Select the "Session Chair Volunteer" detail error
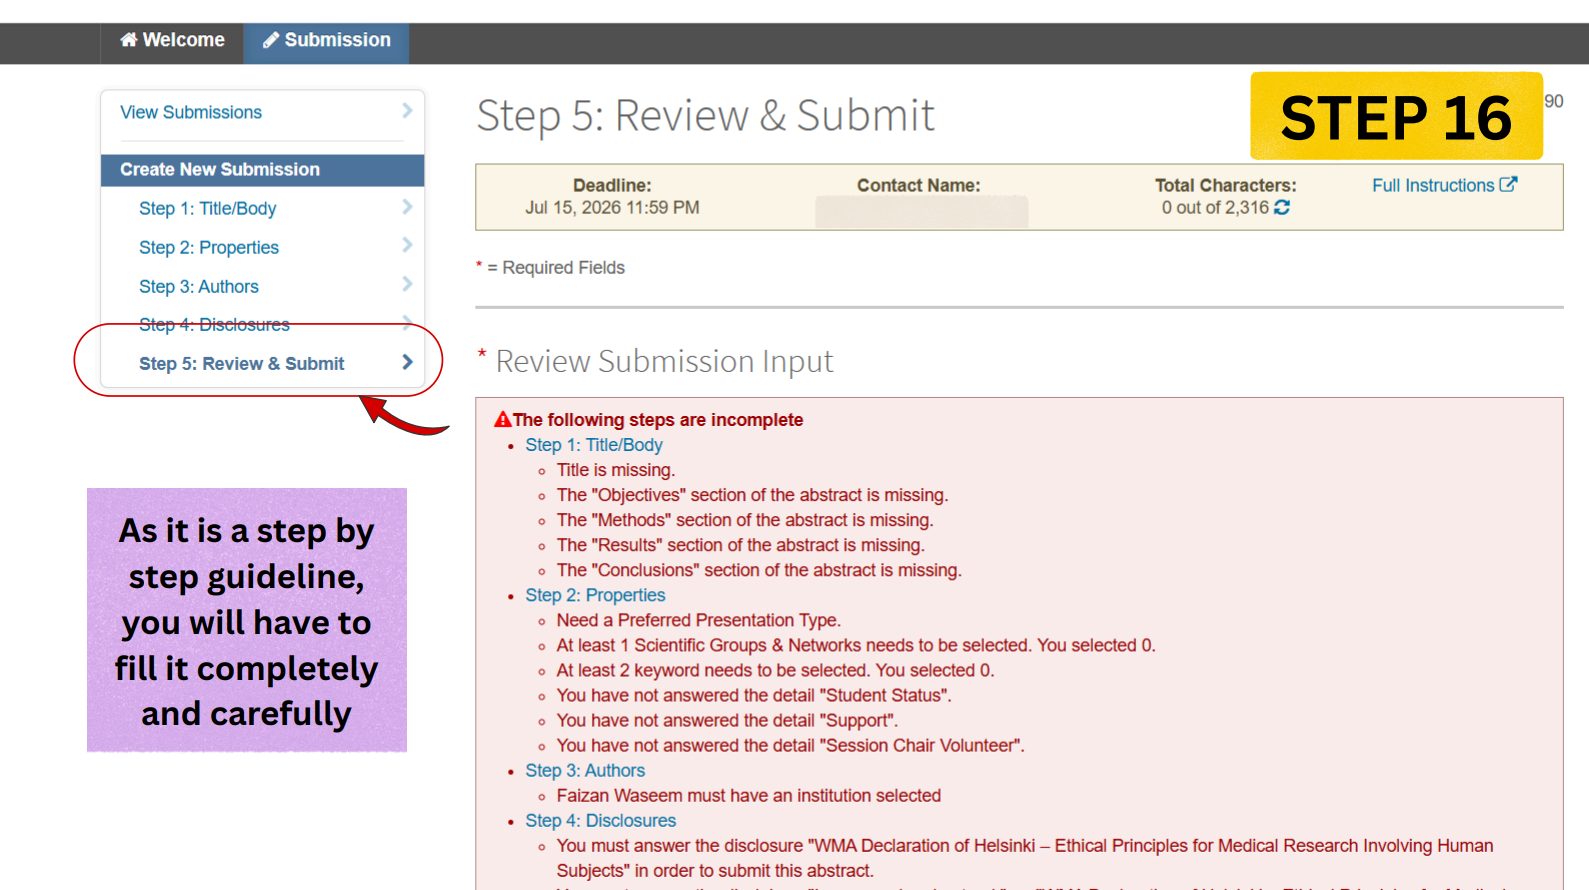The image size is (1589, 890). pos(790,745)
